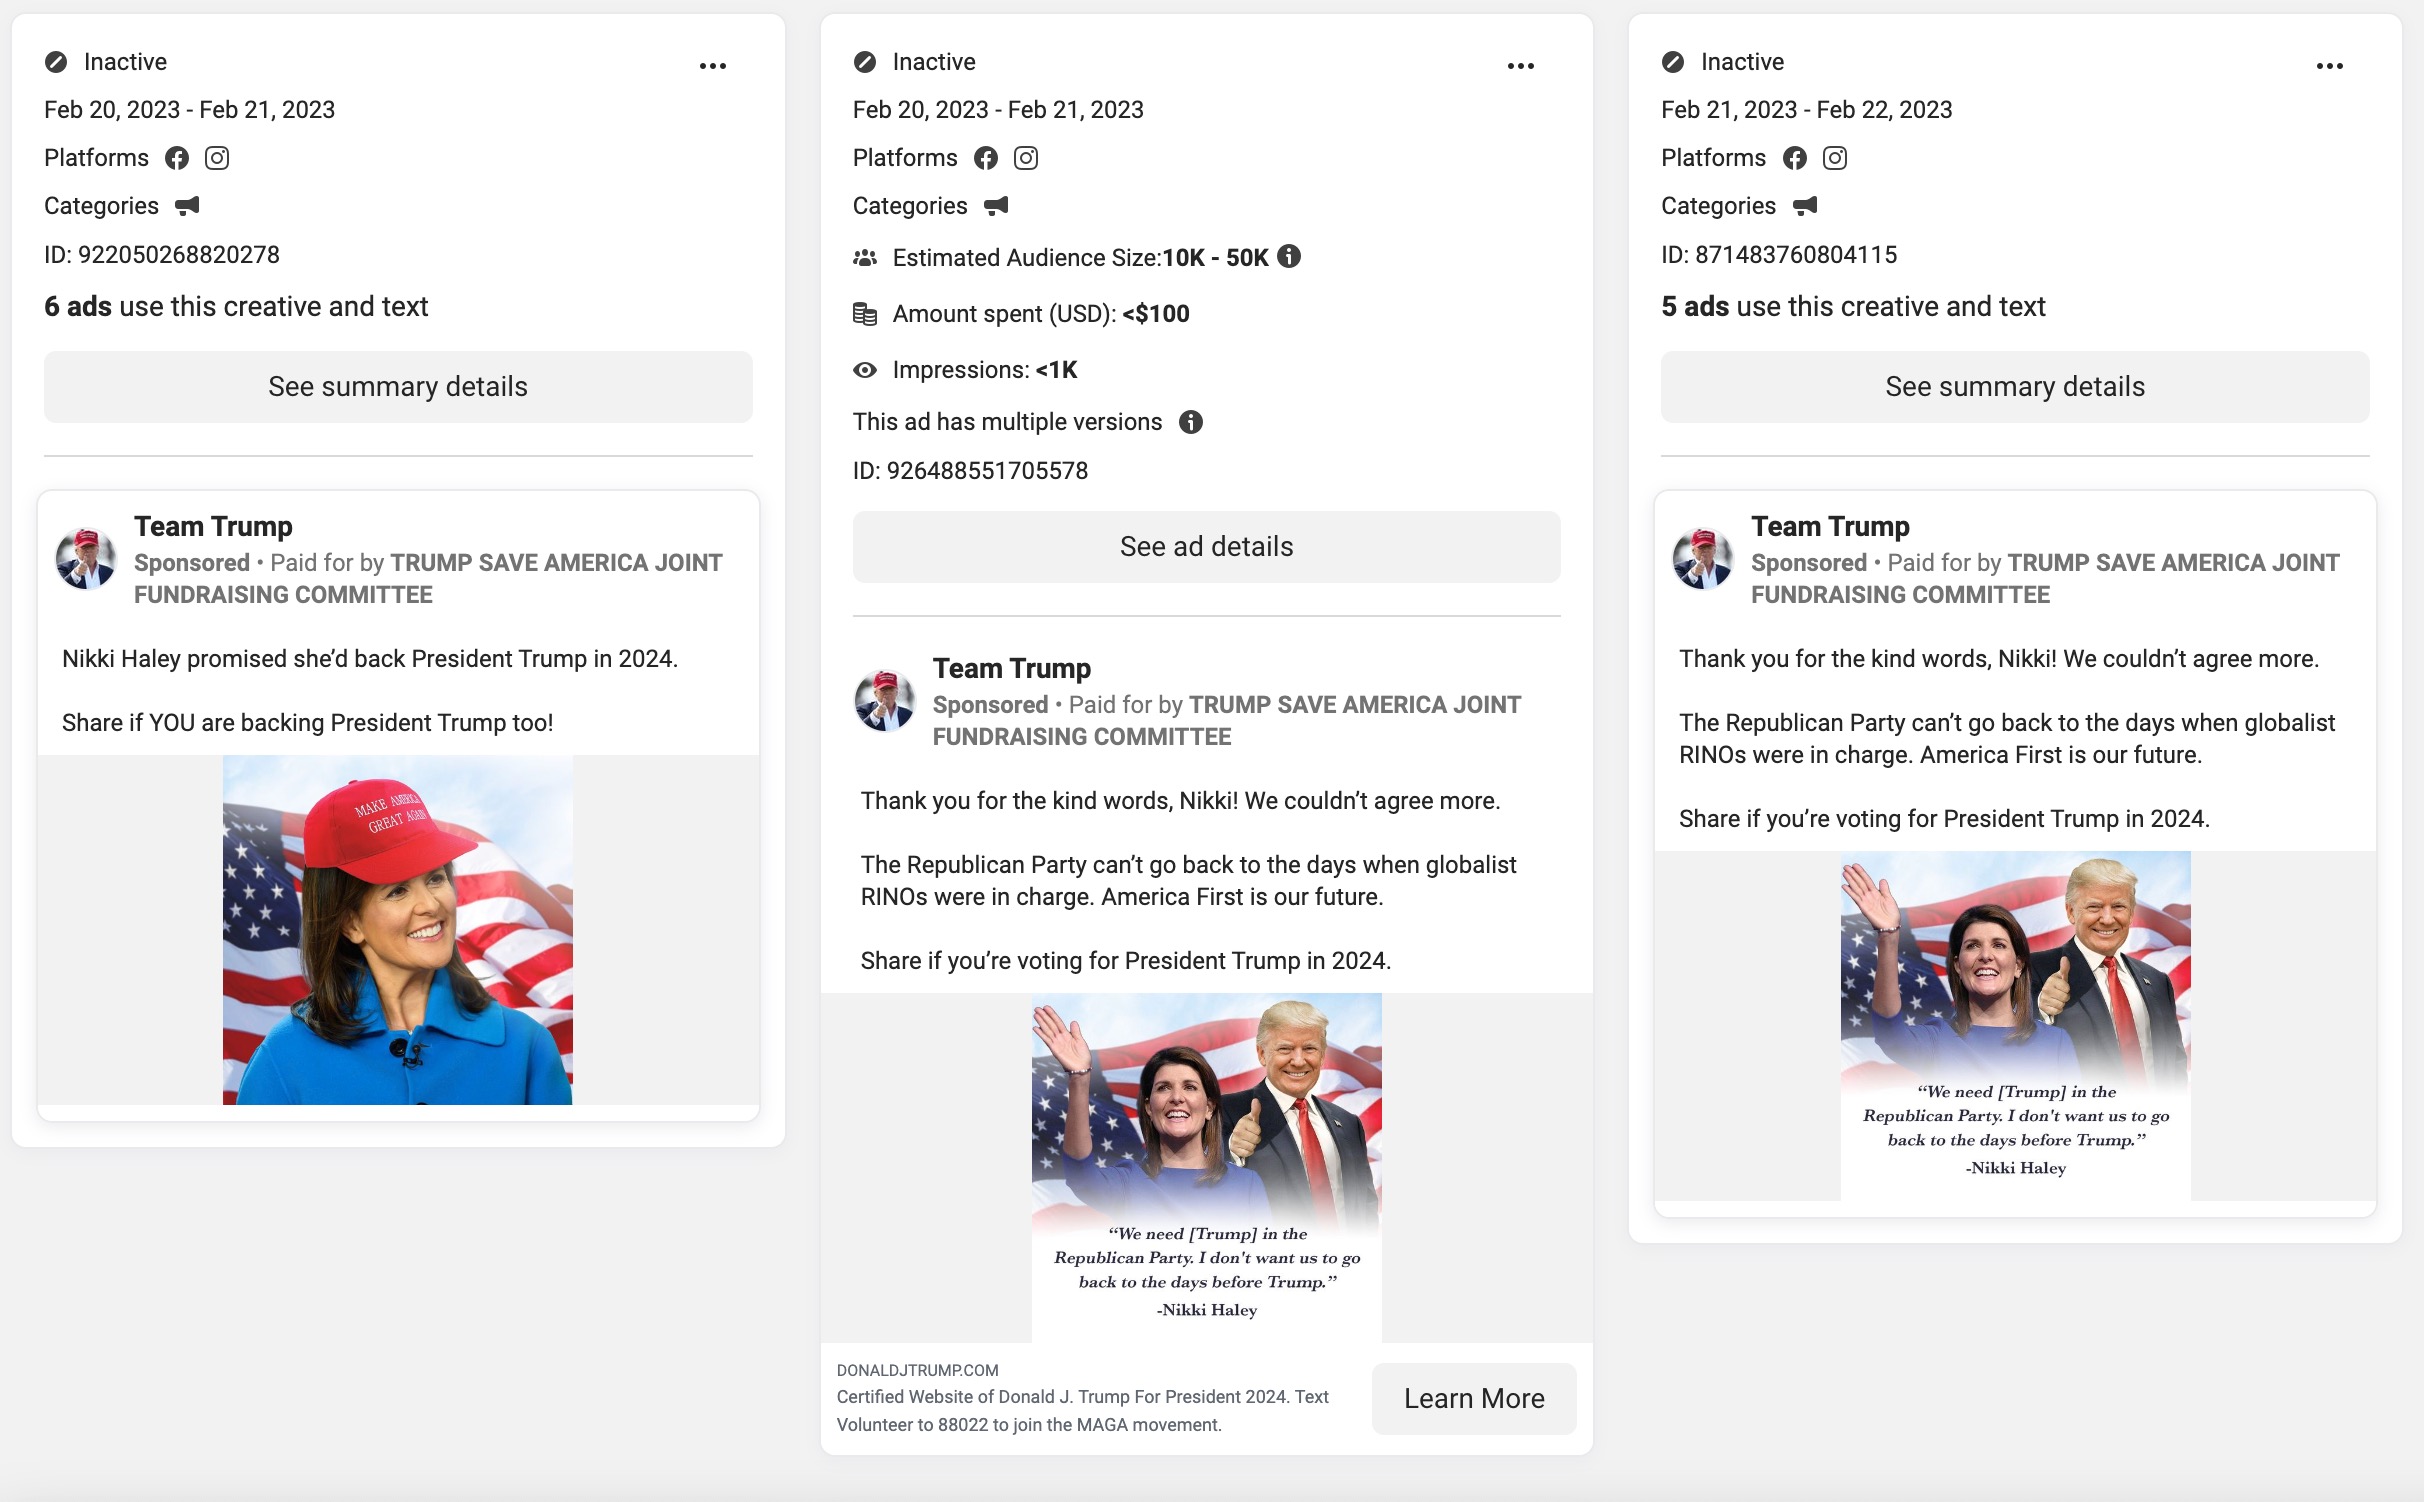The image size is (2424, 1502).
Task: Expand summary details for ad 871483760804115
Action: pos(2014,386)
